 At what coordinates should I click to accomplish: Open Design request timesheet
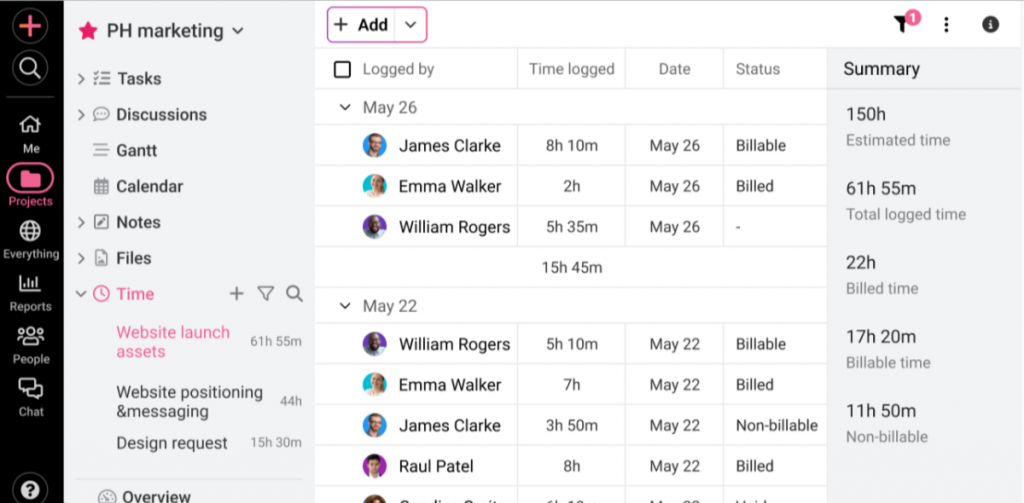point(172,443)
